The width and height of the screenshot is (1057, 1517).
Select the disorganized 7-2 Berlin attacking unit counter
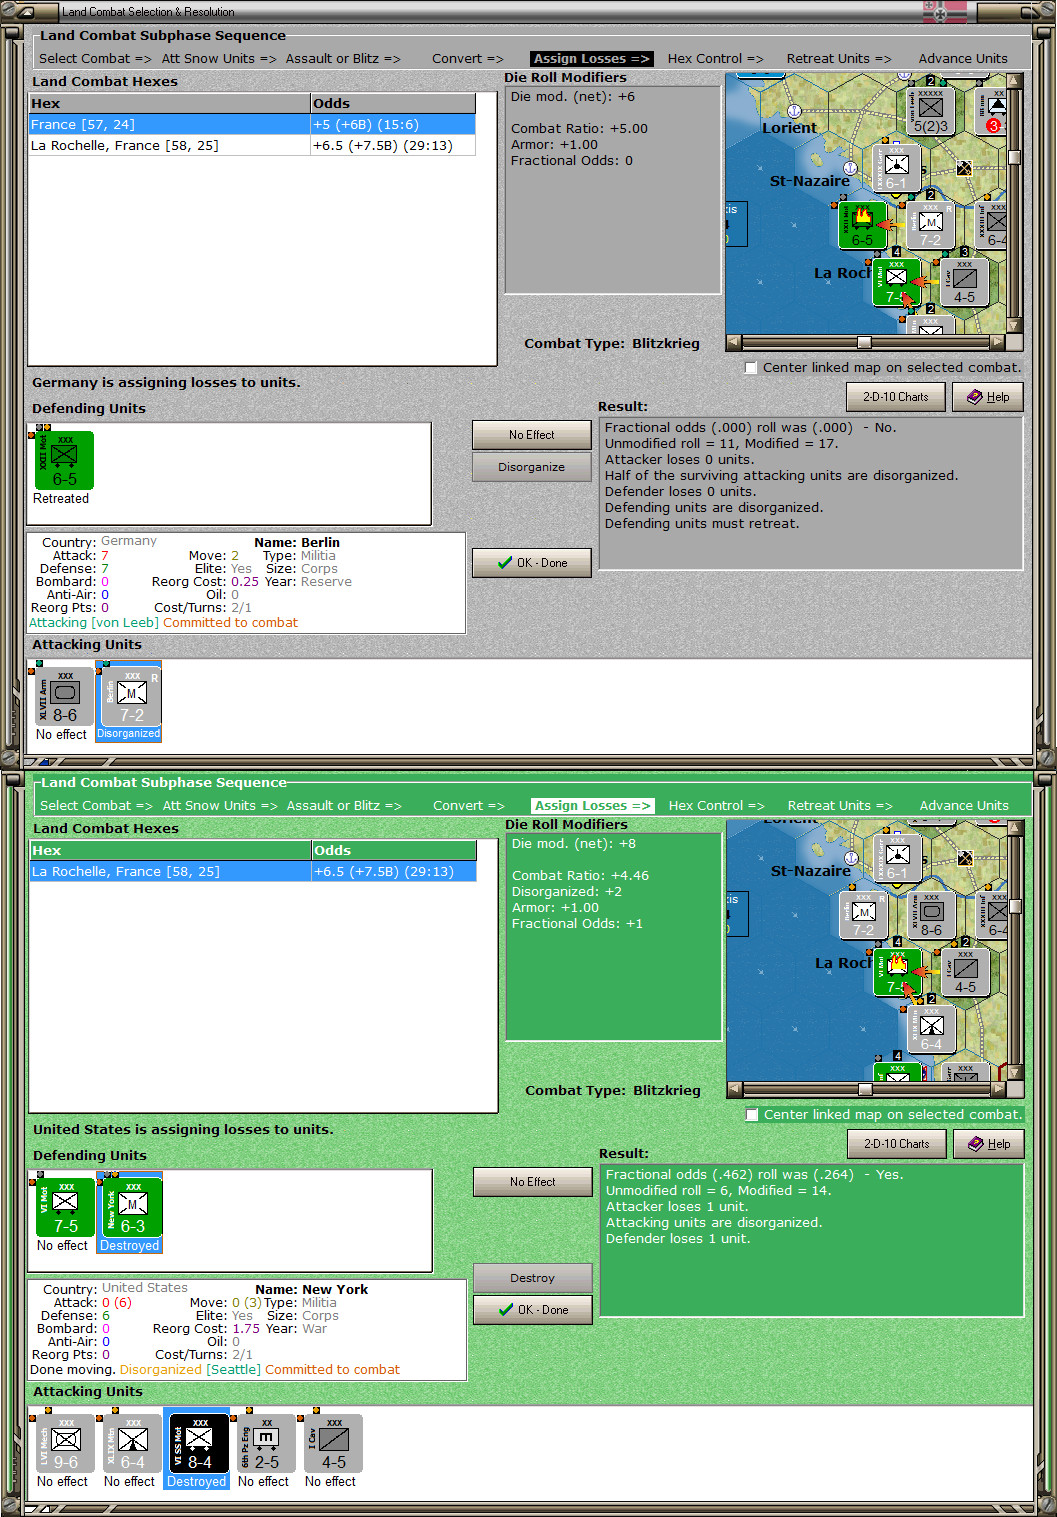point(131,696)
